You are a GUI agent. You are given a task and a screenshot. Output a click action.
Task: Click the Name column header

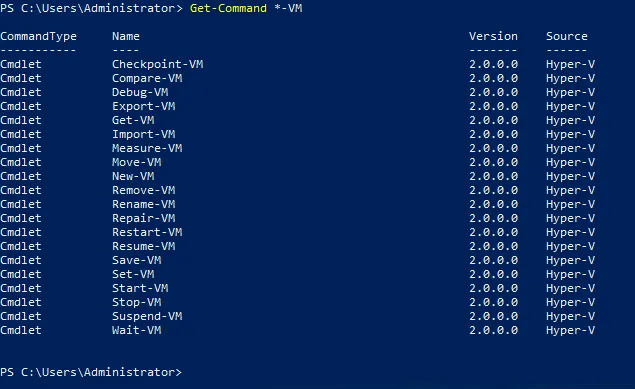(126, 36)
